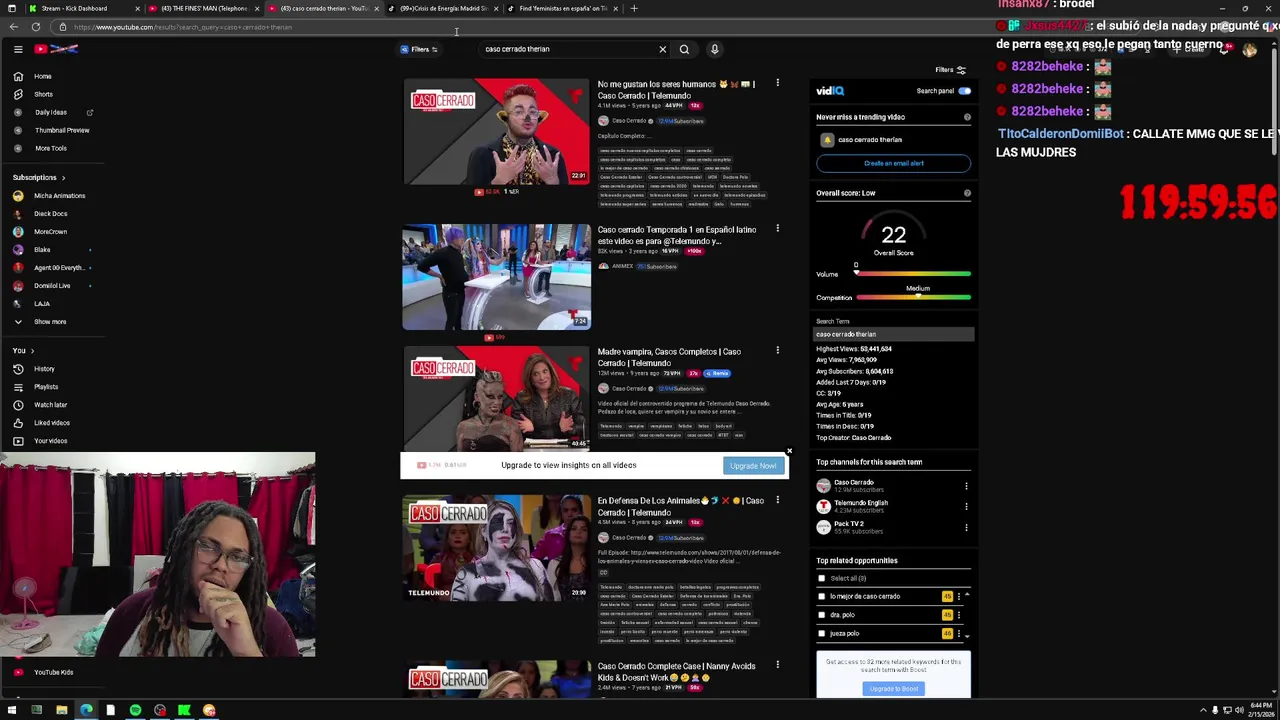Click Create an email alert button
This screenshot has width=1280, height=720.
(x=893, y=163)
